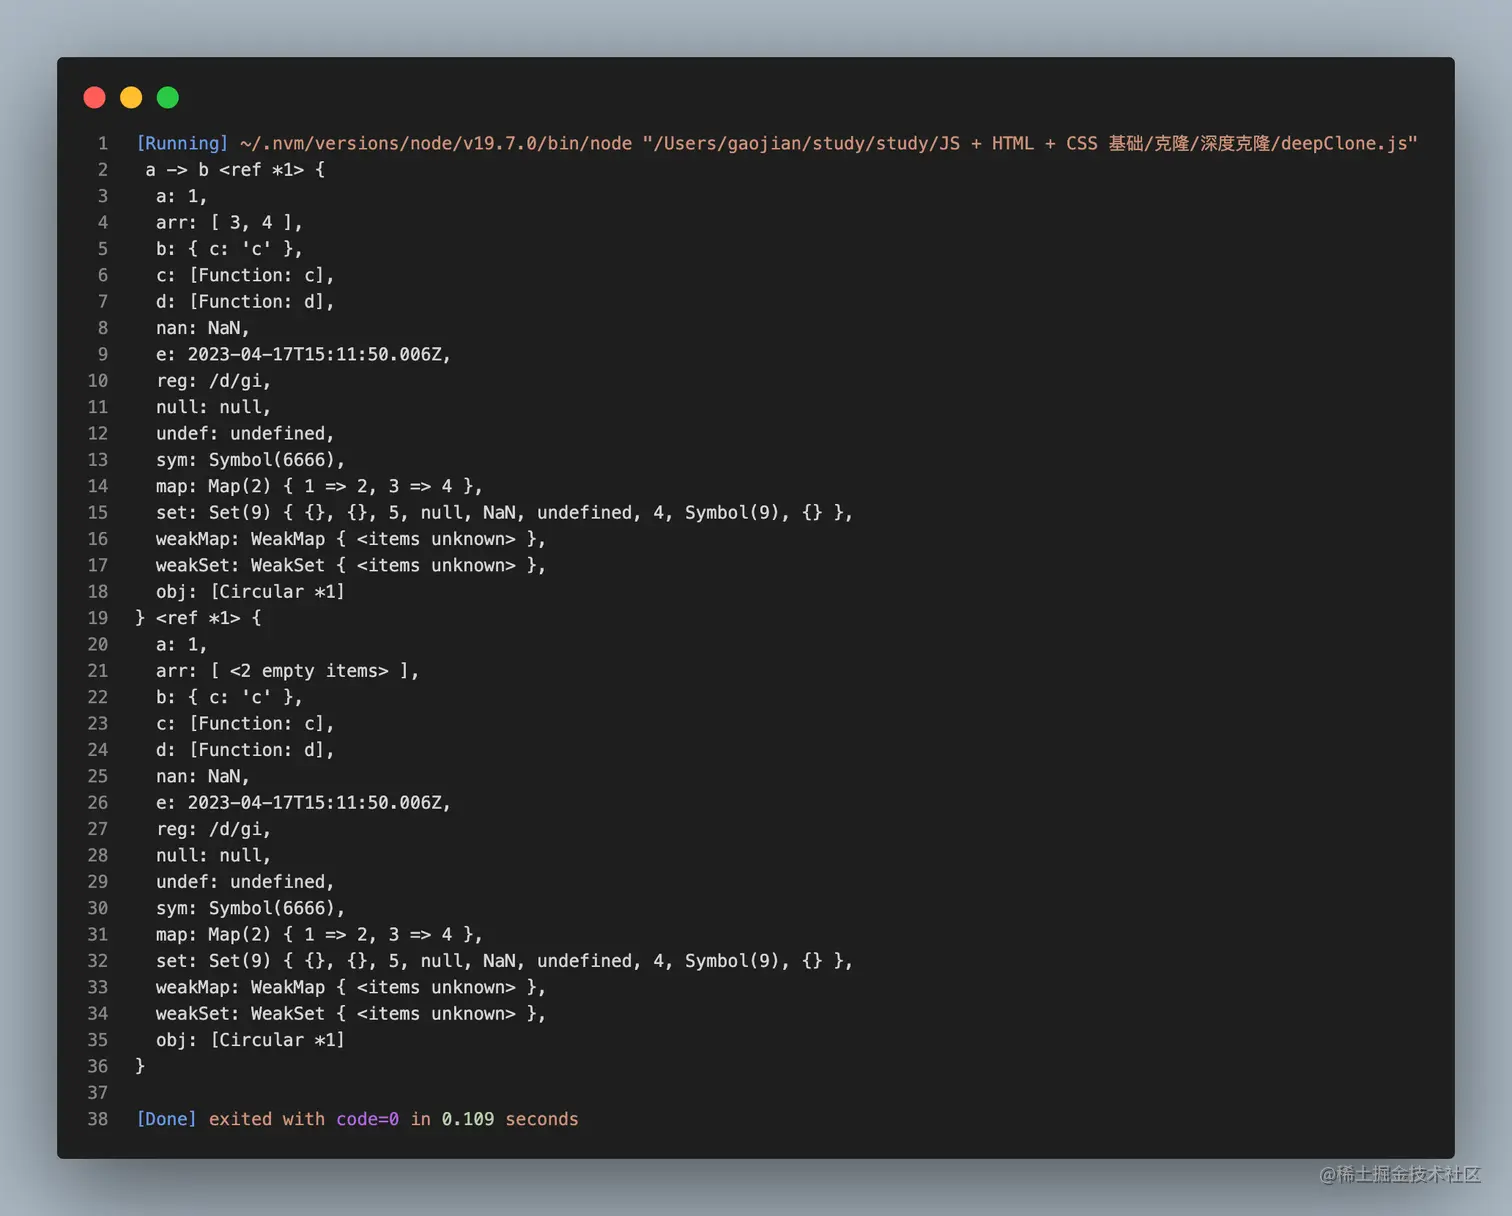Click the 稀土掘金技术社区 watermark

(1400, 1174)
